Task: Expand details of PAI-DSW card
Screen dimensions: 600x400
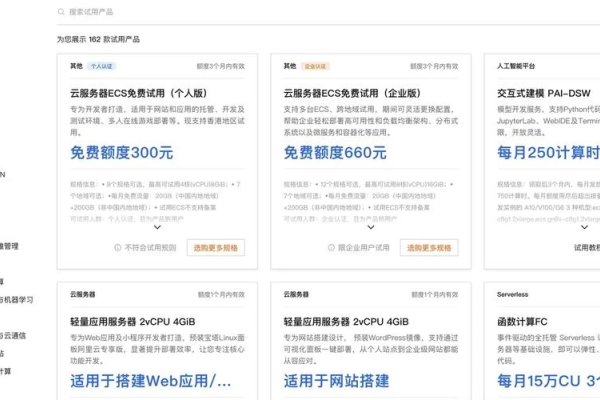Action: (x=584, y=227)
